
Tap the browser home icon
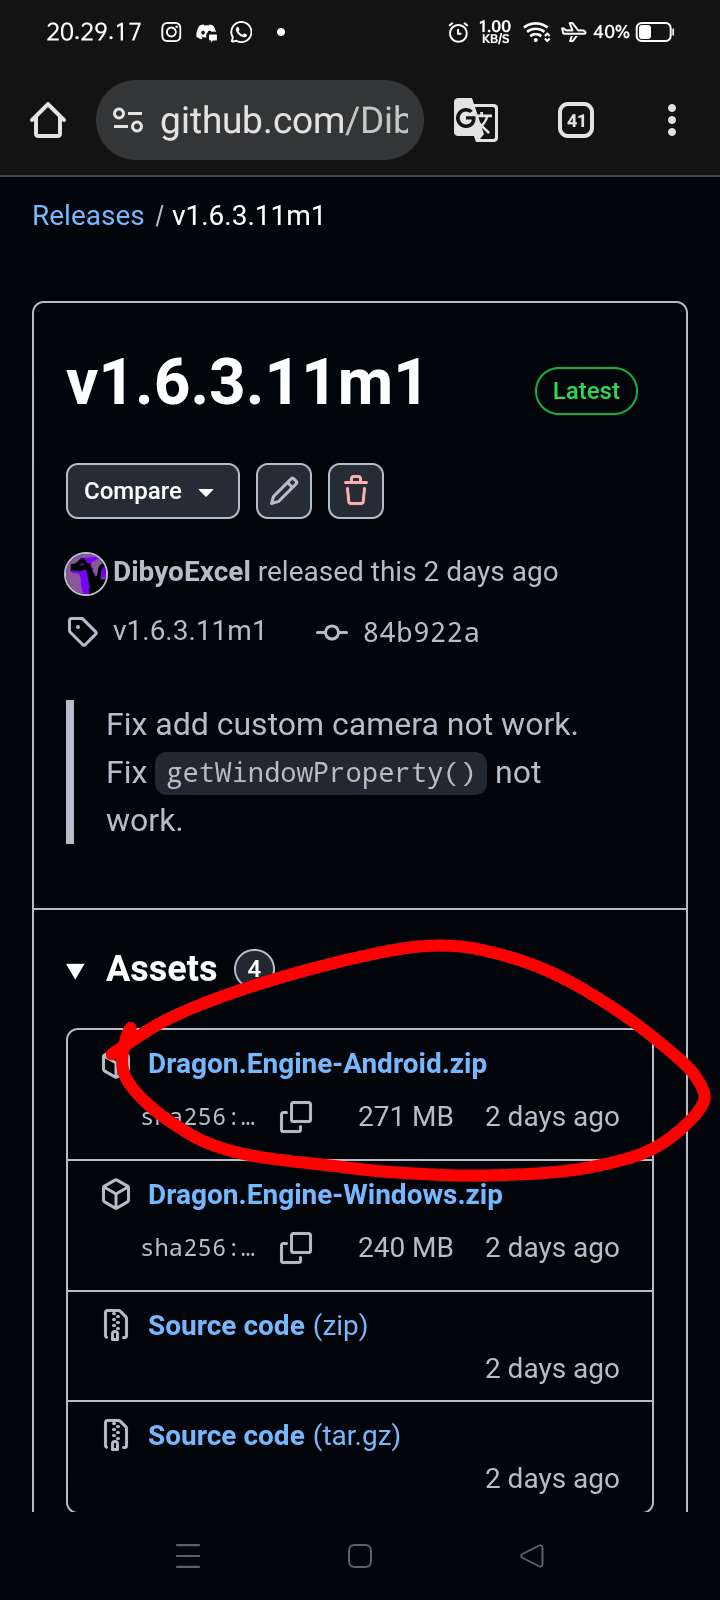(48, 121)
